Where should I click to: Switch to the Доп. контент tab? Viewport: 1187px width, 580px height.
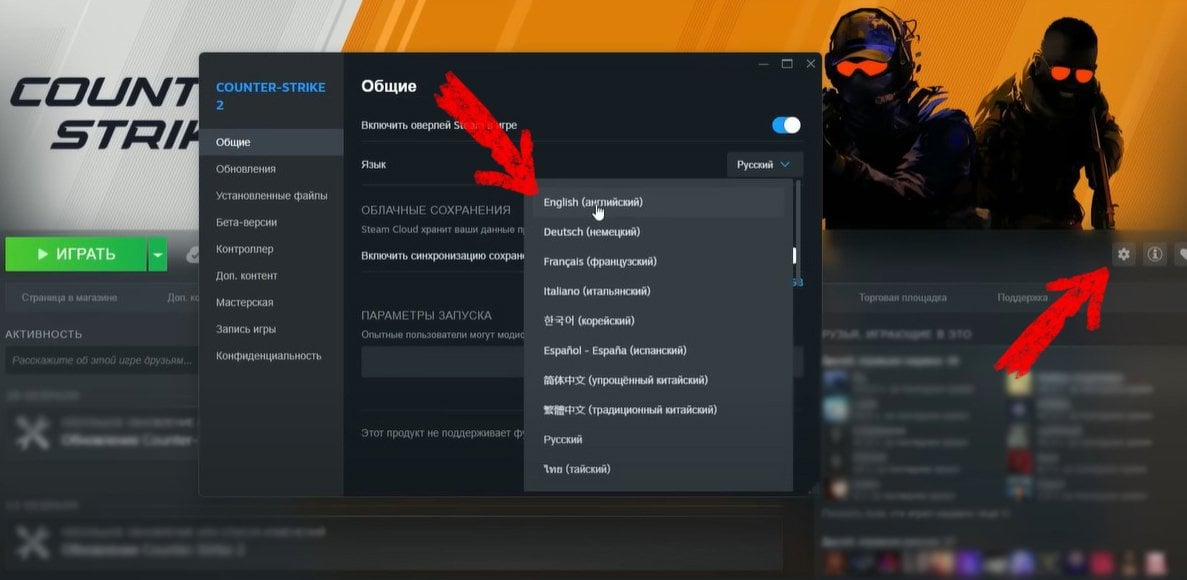pos(271,276)
